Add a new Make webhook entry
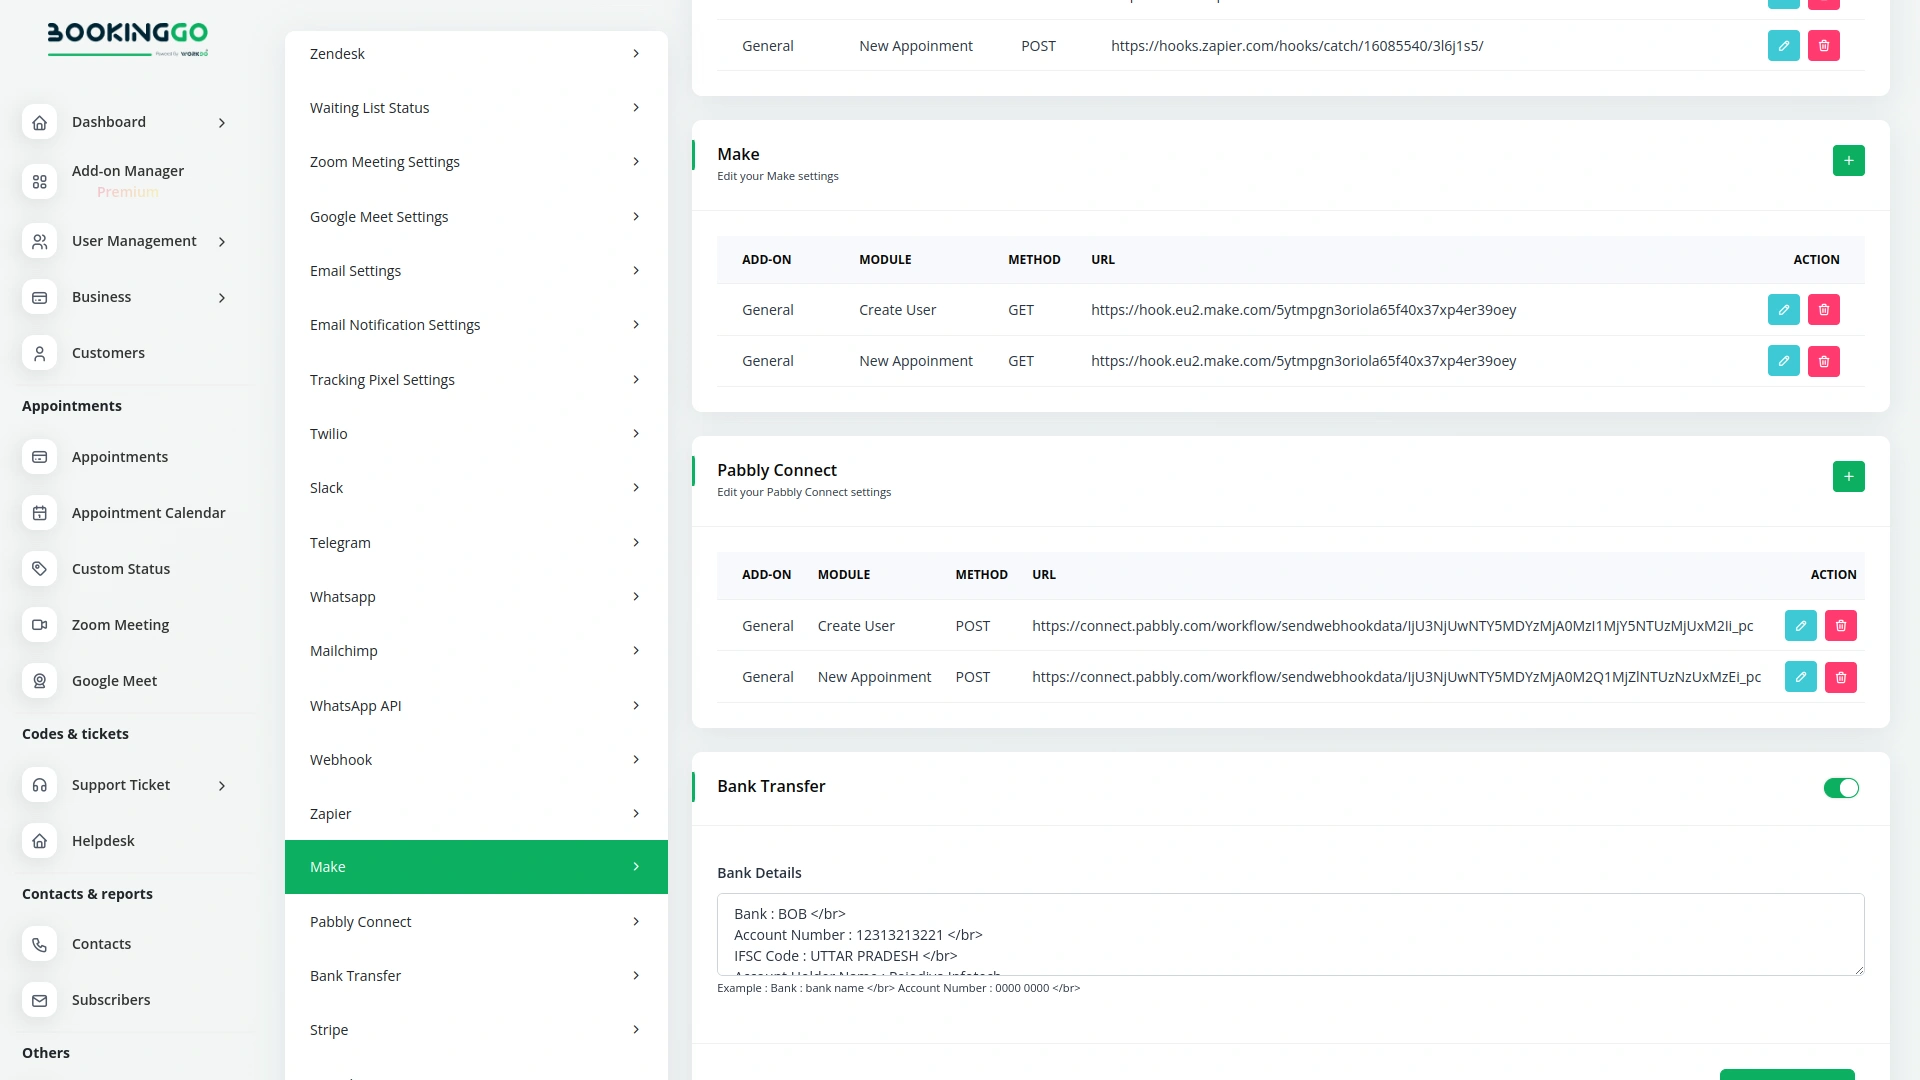This screenshot has width=1920, height=1080. (x=1848, y=160)
